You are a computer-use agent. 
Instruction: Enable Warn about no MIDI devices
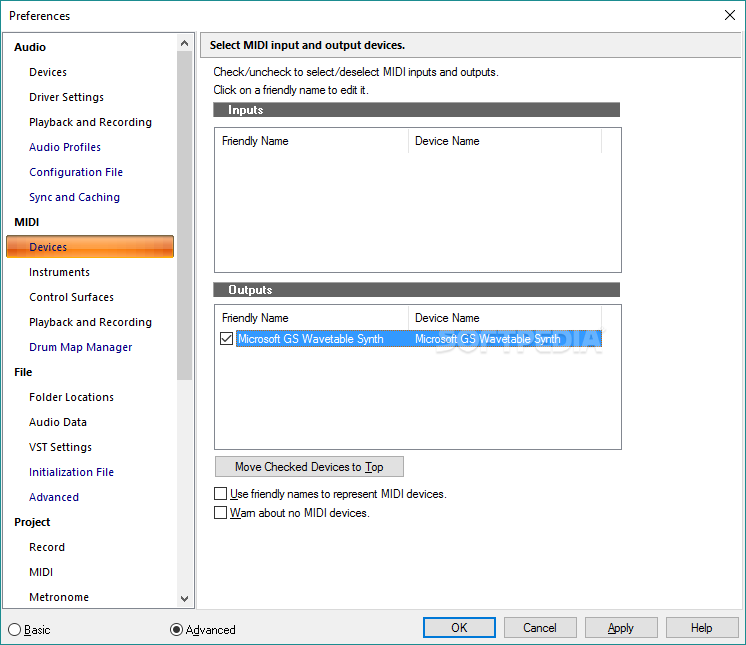[220, 513]
